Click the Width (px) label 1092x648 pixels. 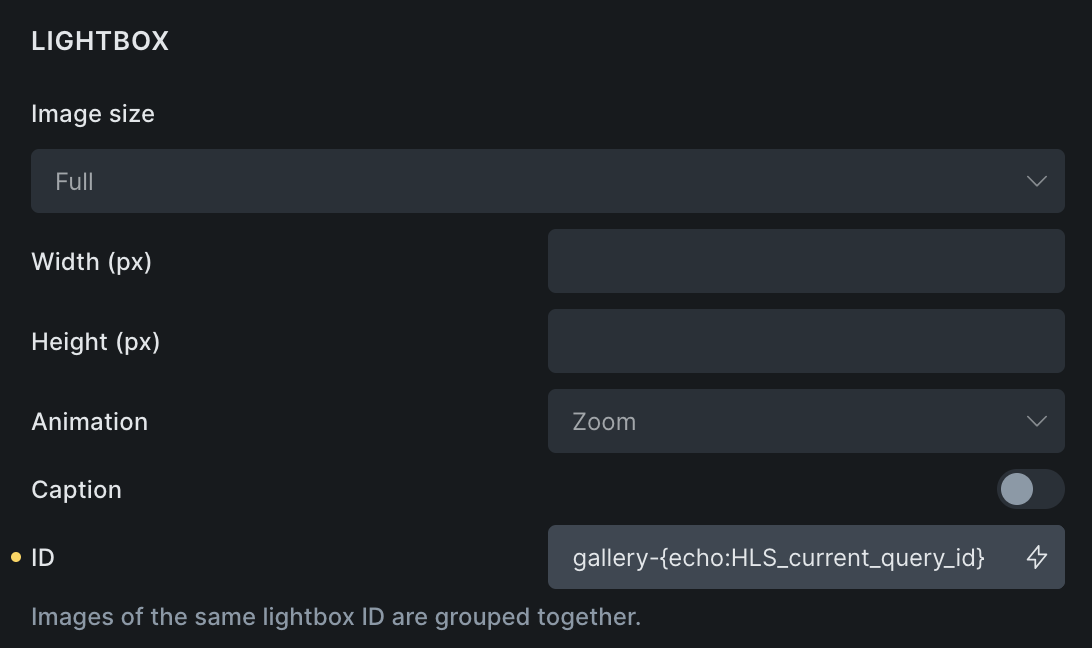pyautogui.click(x=91, y=261)
